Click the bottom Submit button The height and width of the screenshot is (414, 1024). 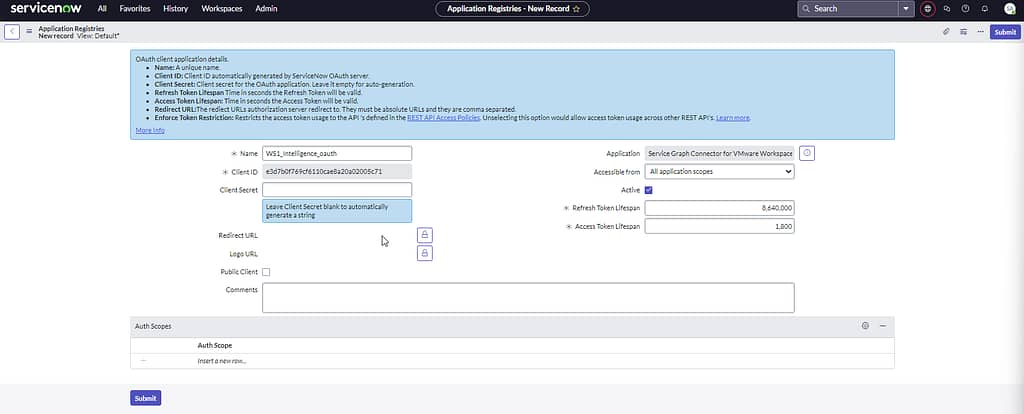point(145,398)
